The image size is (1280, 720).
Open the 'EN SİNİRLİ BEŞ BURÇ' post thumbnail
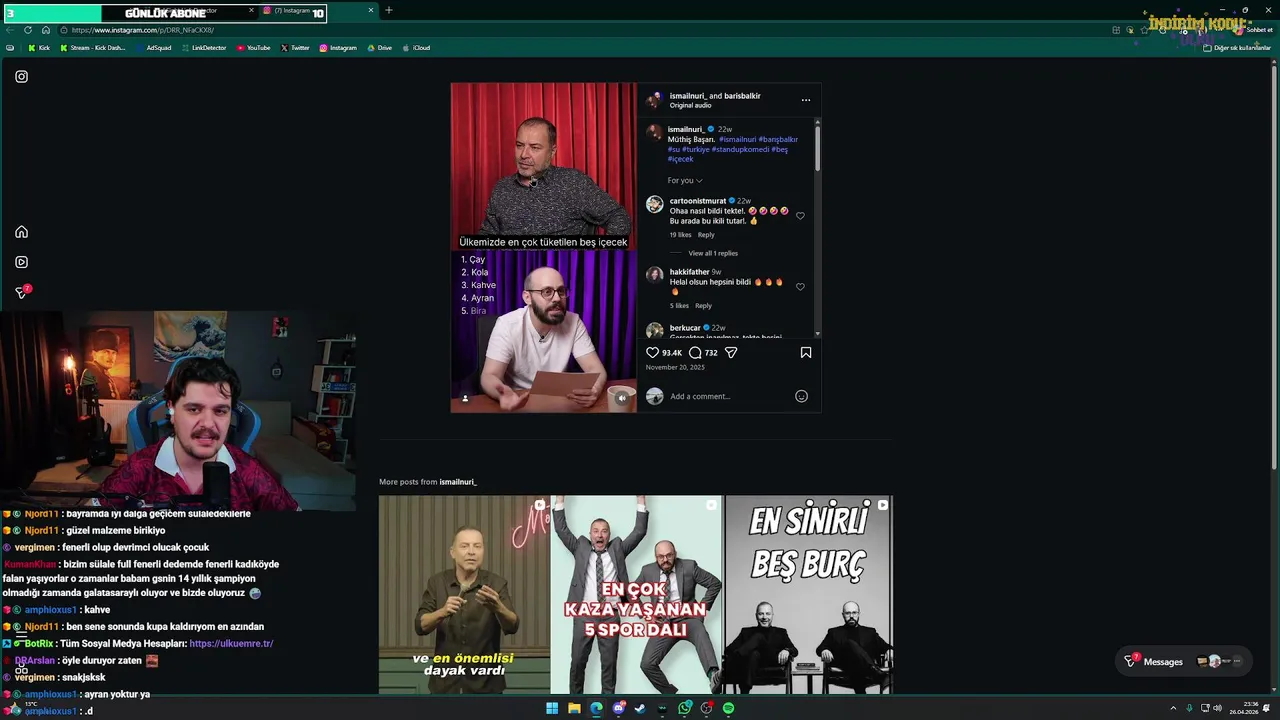pyautogui.click(x=809, y=595)
